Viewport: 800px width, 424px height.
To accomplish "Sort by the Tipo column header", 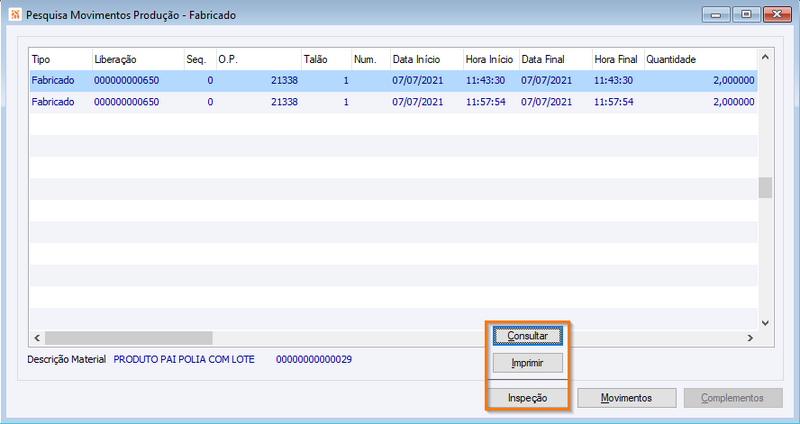I will [x=61, y=60].
